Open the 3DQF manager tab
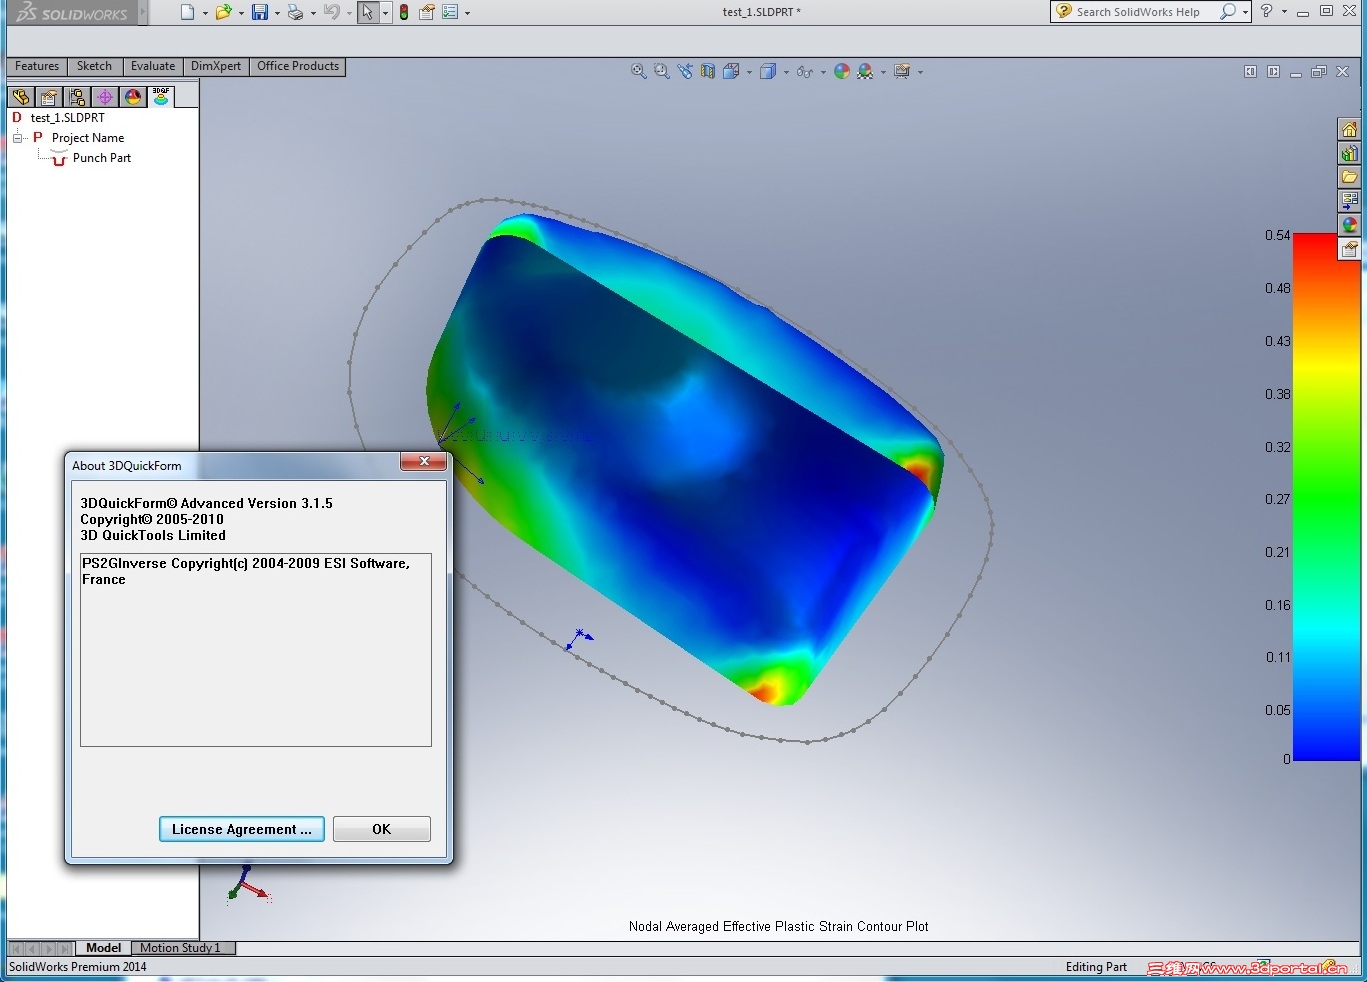This screenshot has width=1367, height=982. tap(161, 96)
